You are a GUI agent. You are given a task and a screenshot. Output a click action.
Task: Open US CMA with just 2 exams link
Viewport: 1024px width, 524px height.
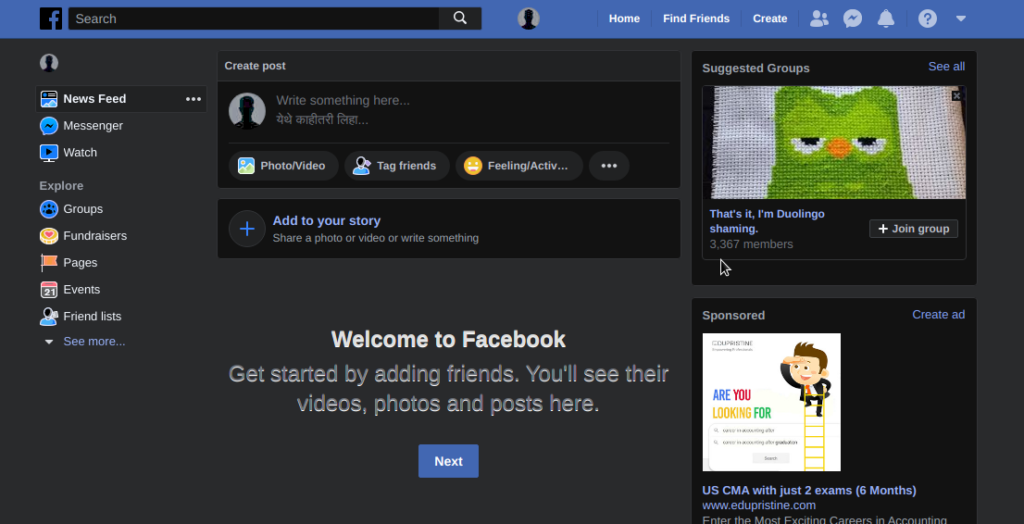(x=809, y=490)
